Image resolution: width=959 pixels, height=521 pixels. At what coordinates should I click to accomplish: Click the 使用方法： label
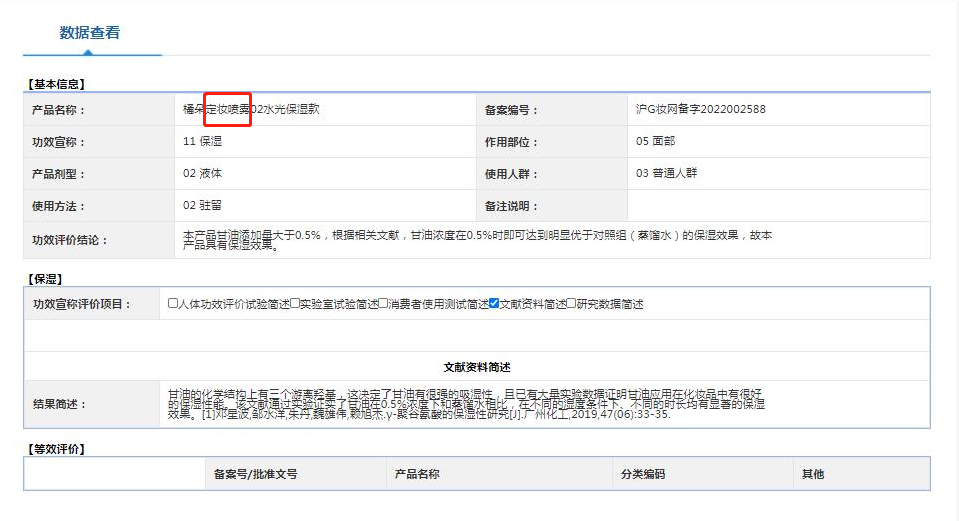pos(59,206)
